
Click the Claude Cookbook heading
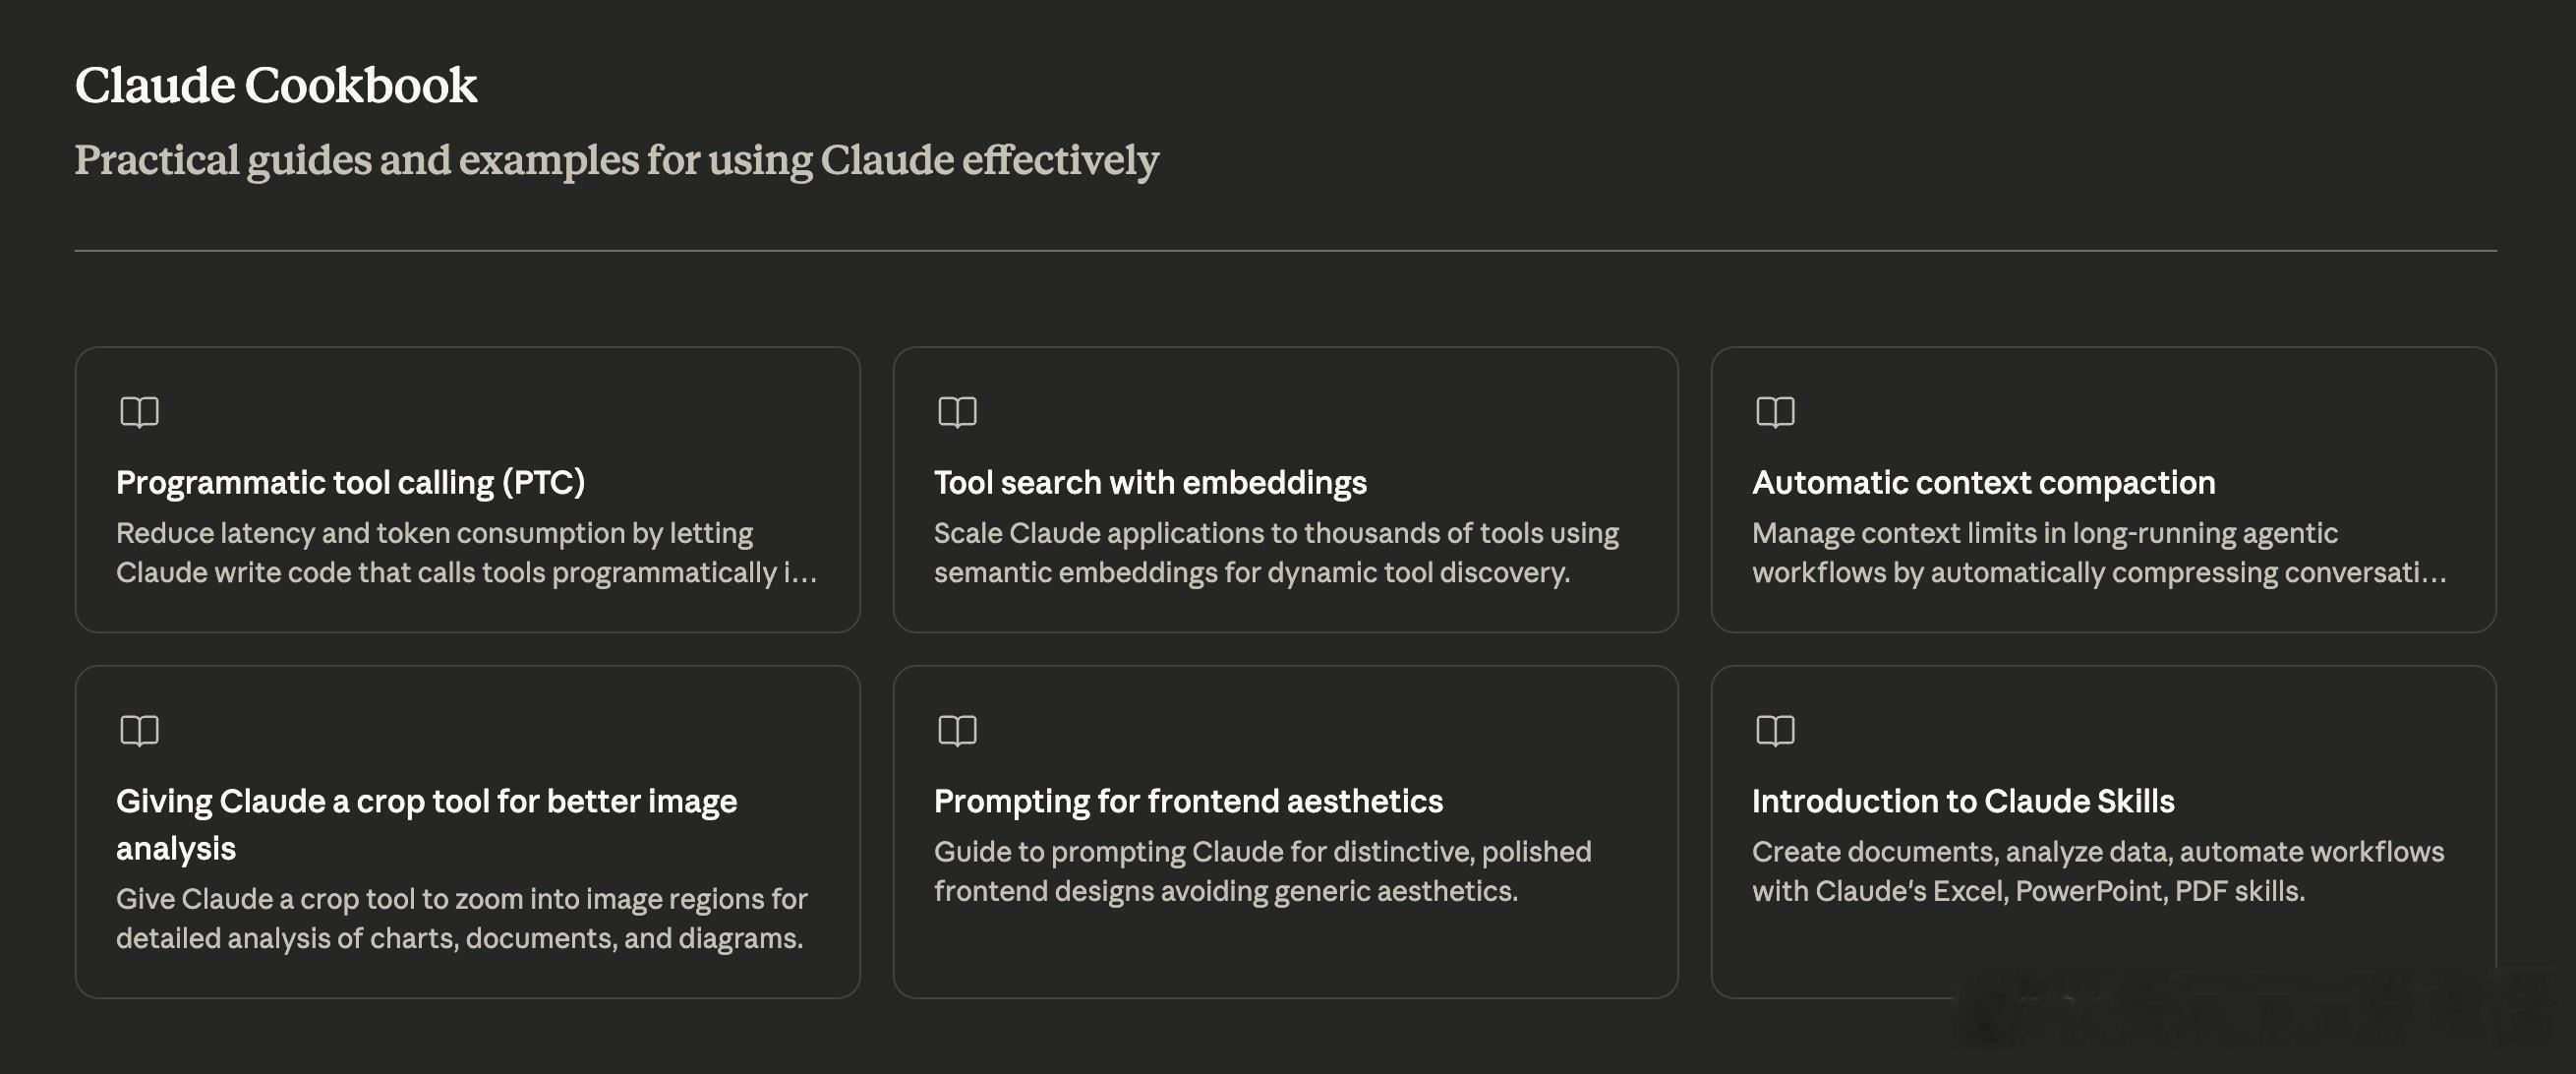tap(276, 85)
